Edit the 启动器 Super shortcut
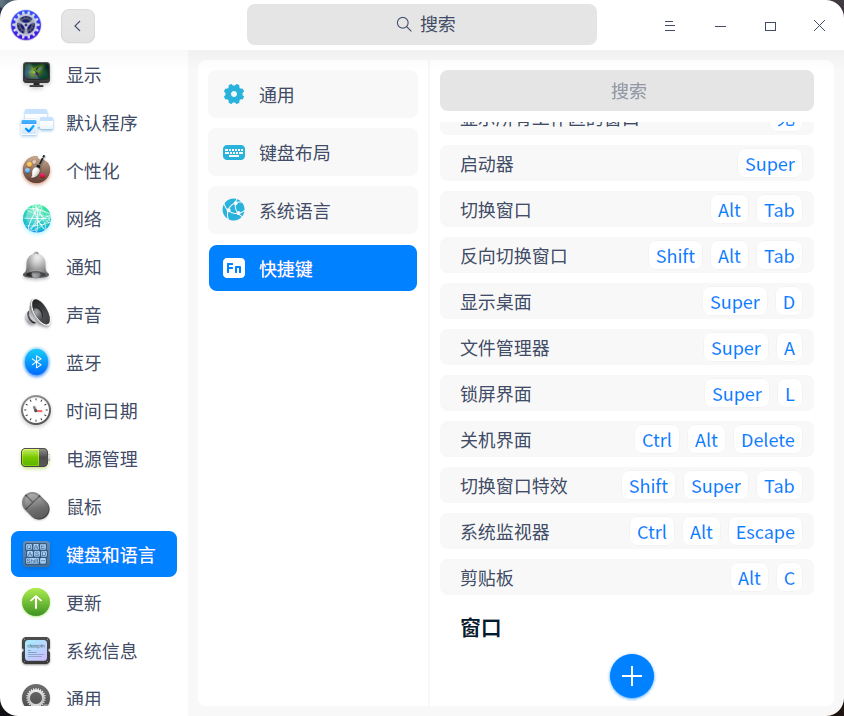 click(x=627, y=163)
